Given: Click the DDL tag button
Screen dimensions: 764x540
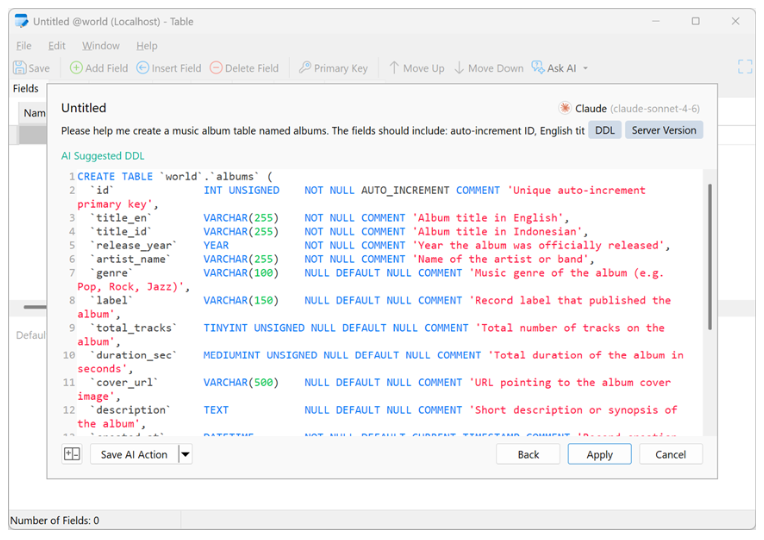Looking at the screenshot, I should point(605,130).
